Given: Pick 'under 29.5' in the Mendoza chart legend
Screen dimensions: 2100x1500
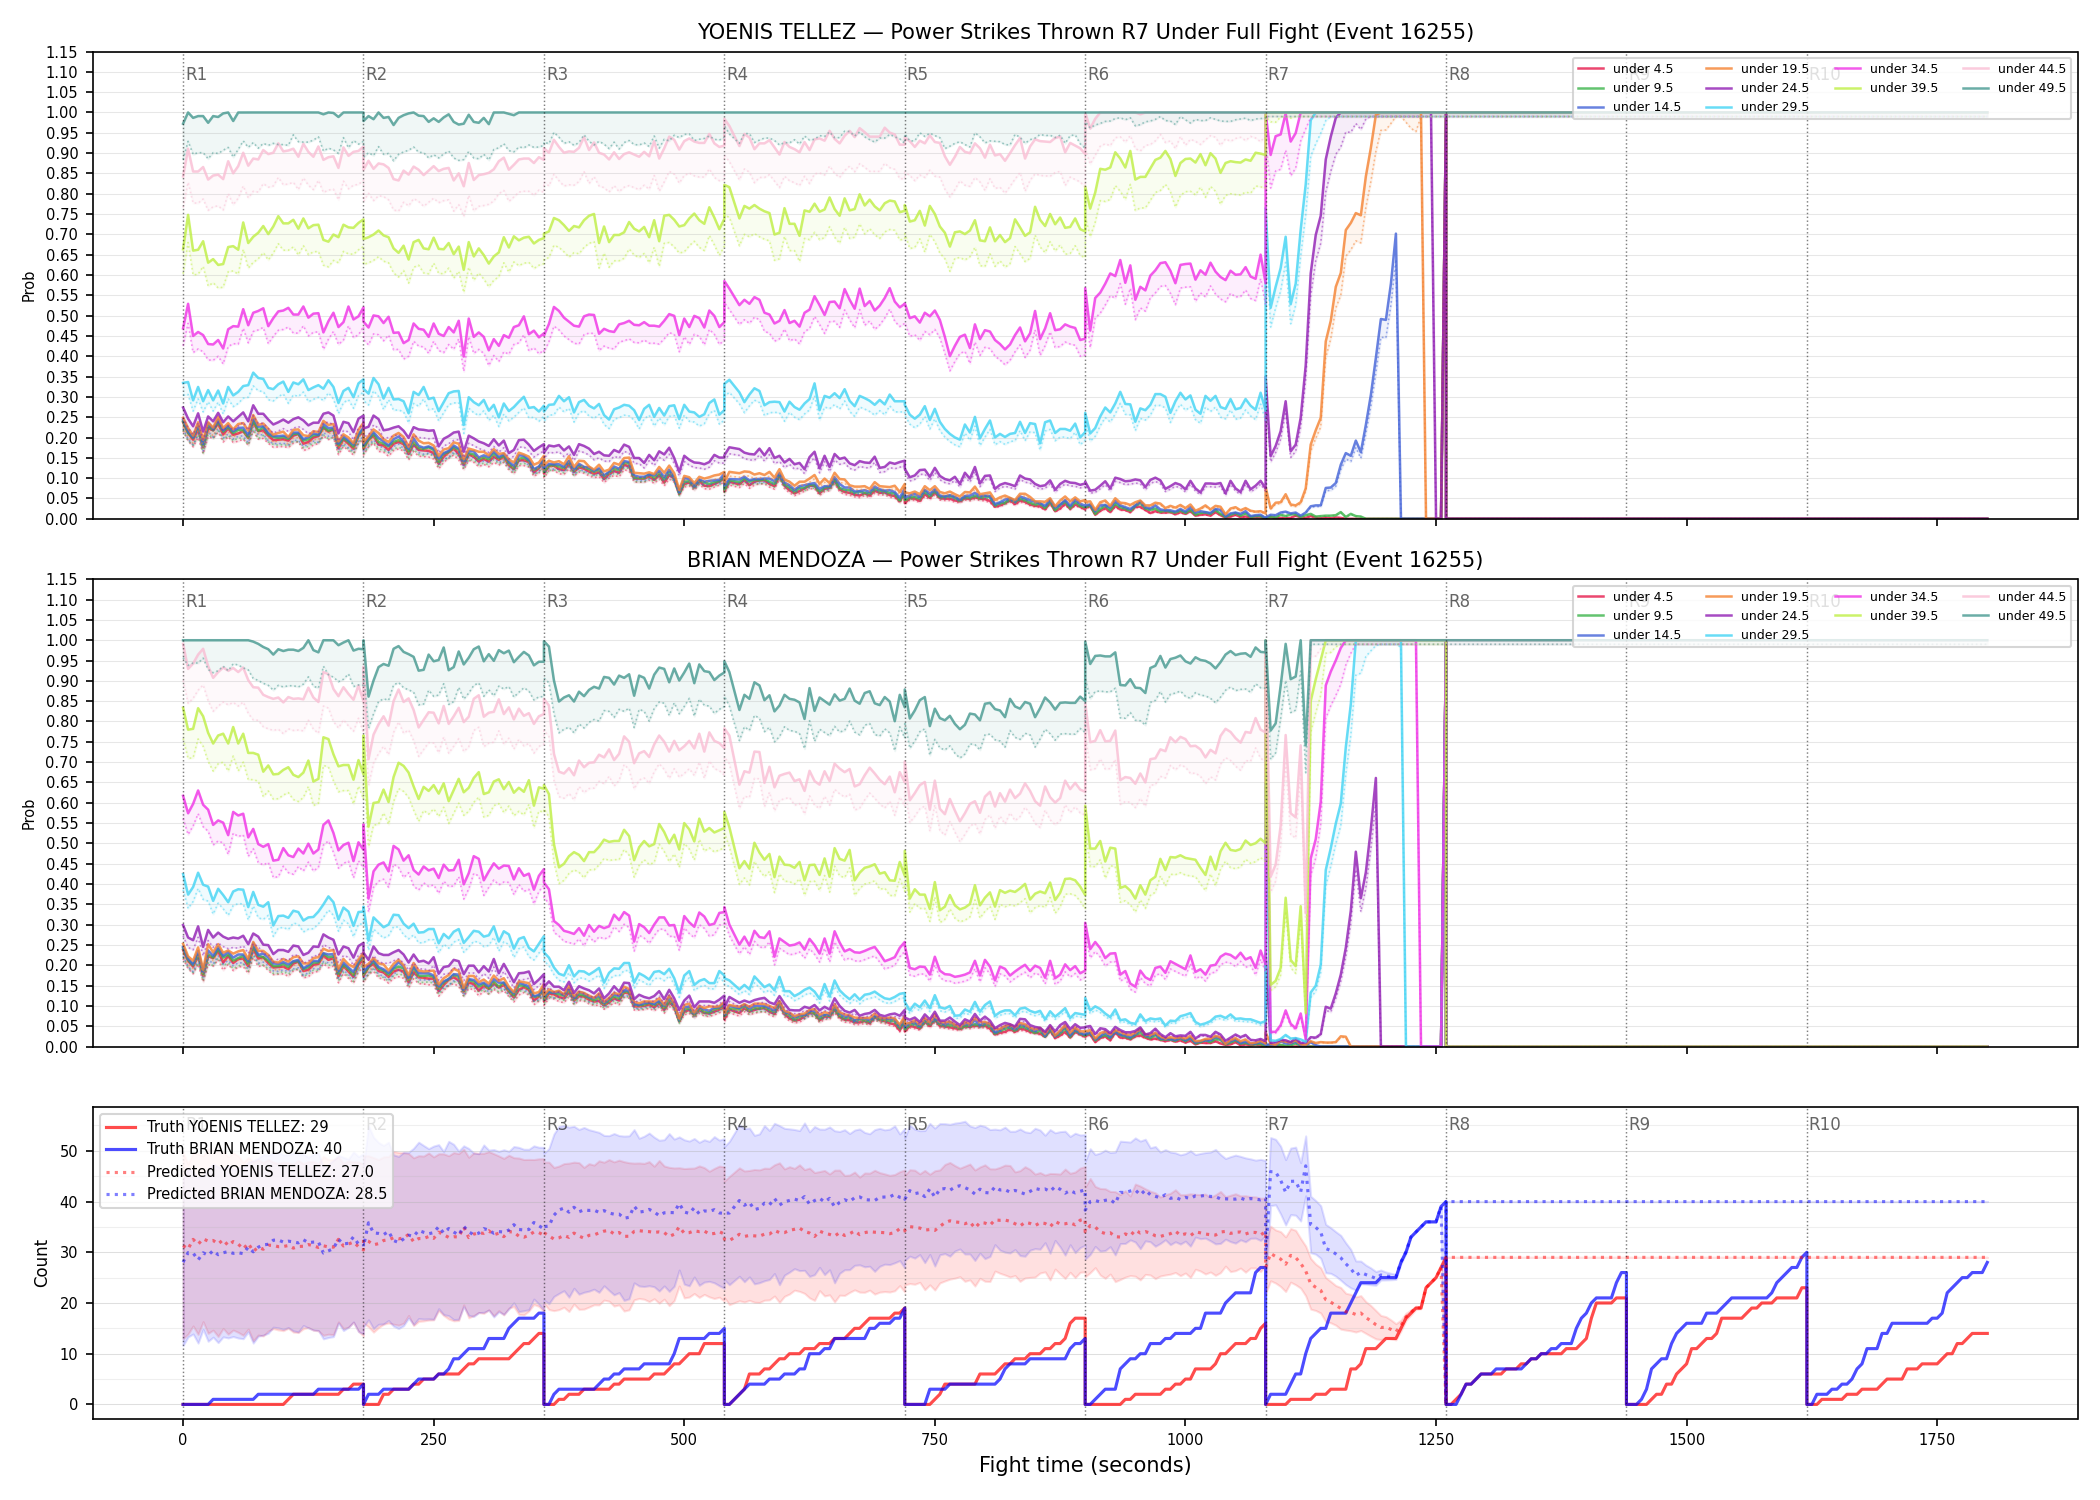Looking at the screenshot, I should tap(1757, 635).
